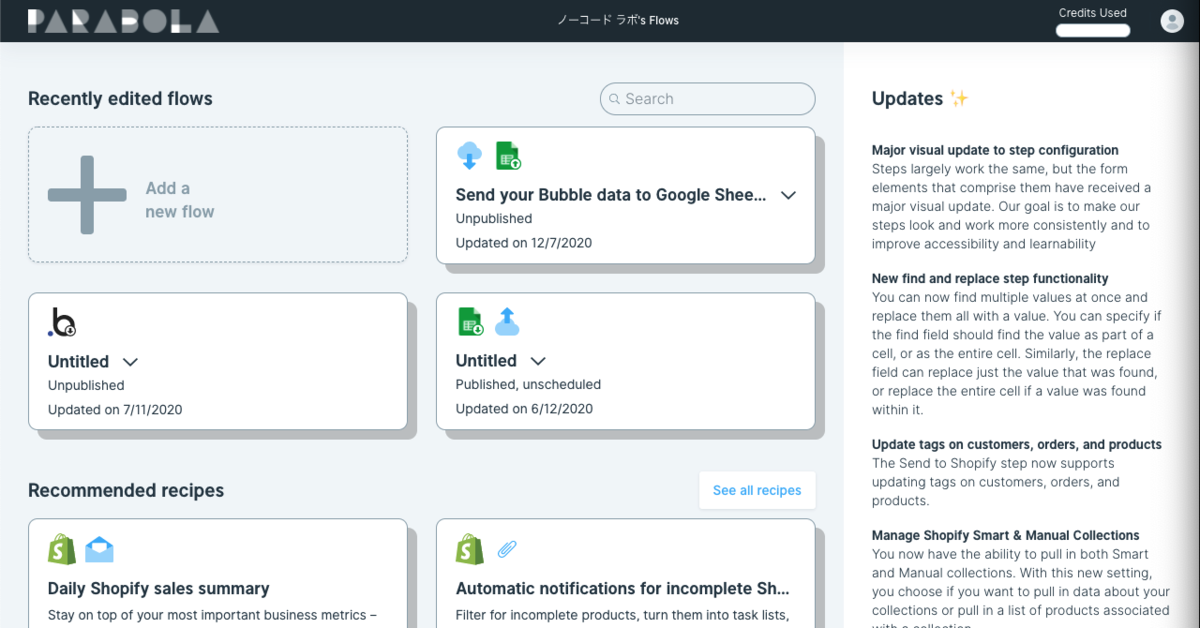Click 'Update tags on customers, orders, and products' heading
The height and width of the screenshot is (628, 1200).
pyautogui.click(x=1017, y=445)
